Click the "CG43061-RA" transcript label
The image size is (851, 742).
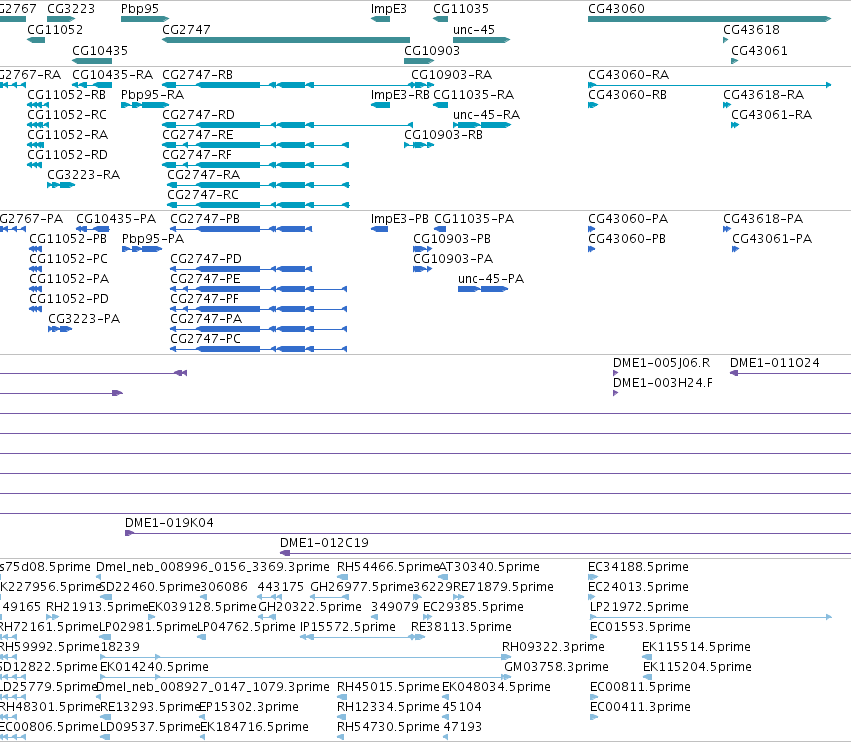coord(772,115)
